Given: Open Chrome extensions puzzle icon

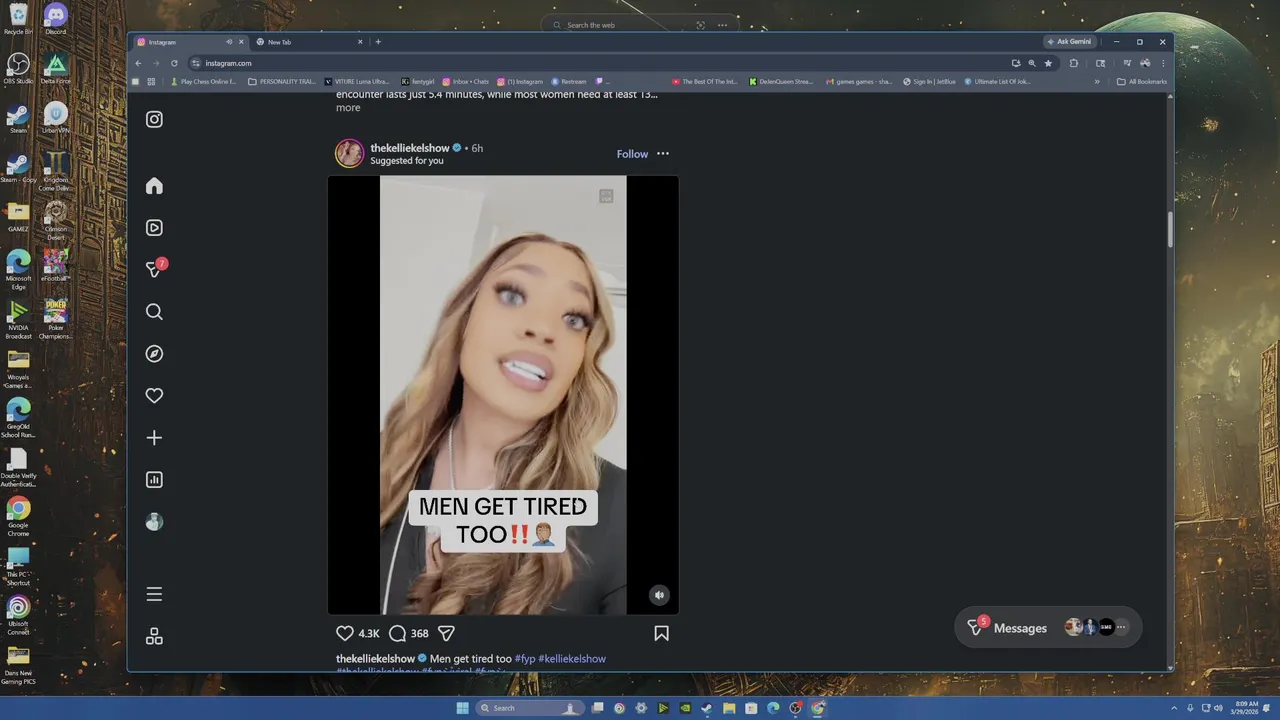Looking at the screenshot, I should (1074, 63).
